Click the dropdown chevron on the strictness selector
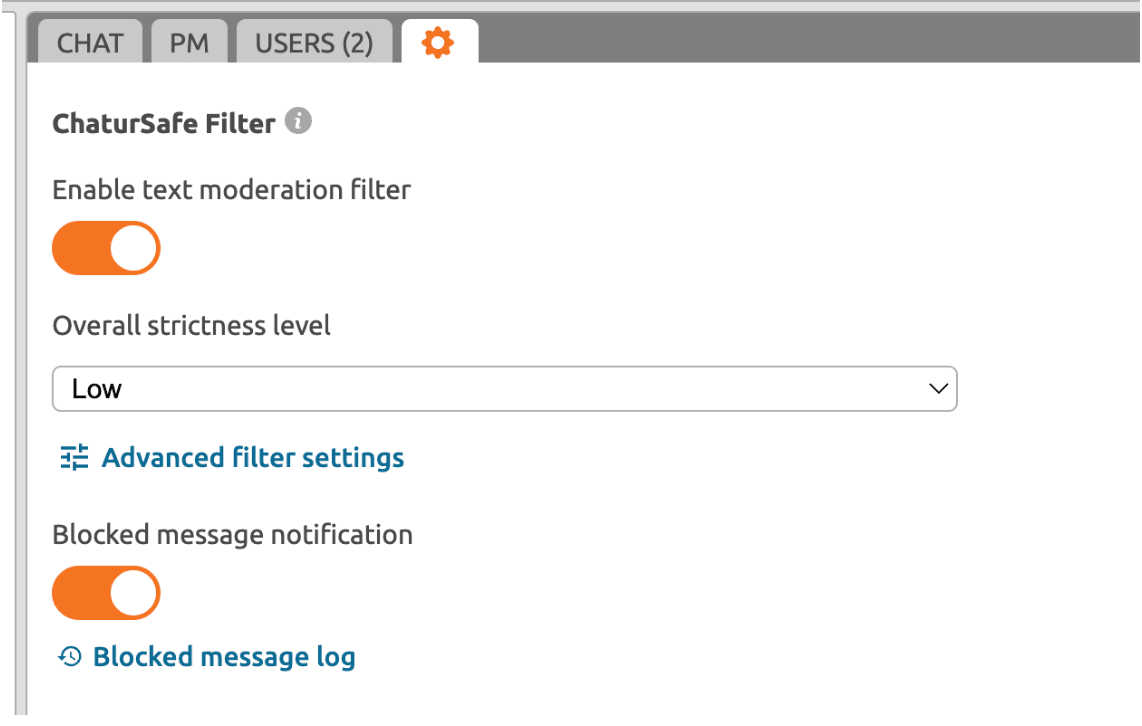 pos(938,388)
